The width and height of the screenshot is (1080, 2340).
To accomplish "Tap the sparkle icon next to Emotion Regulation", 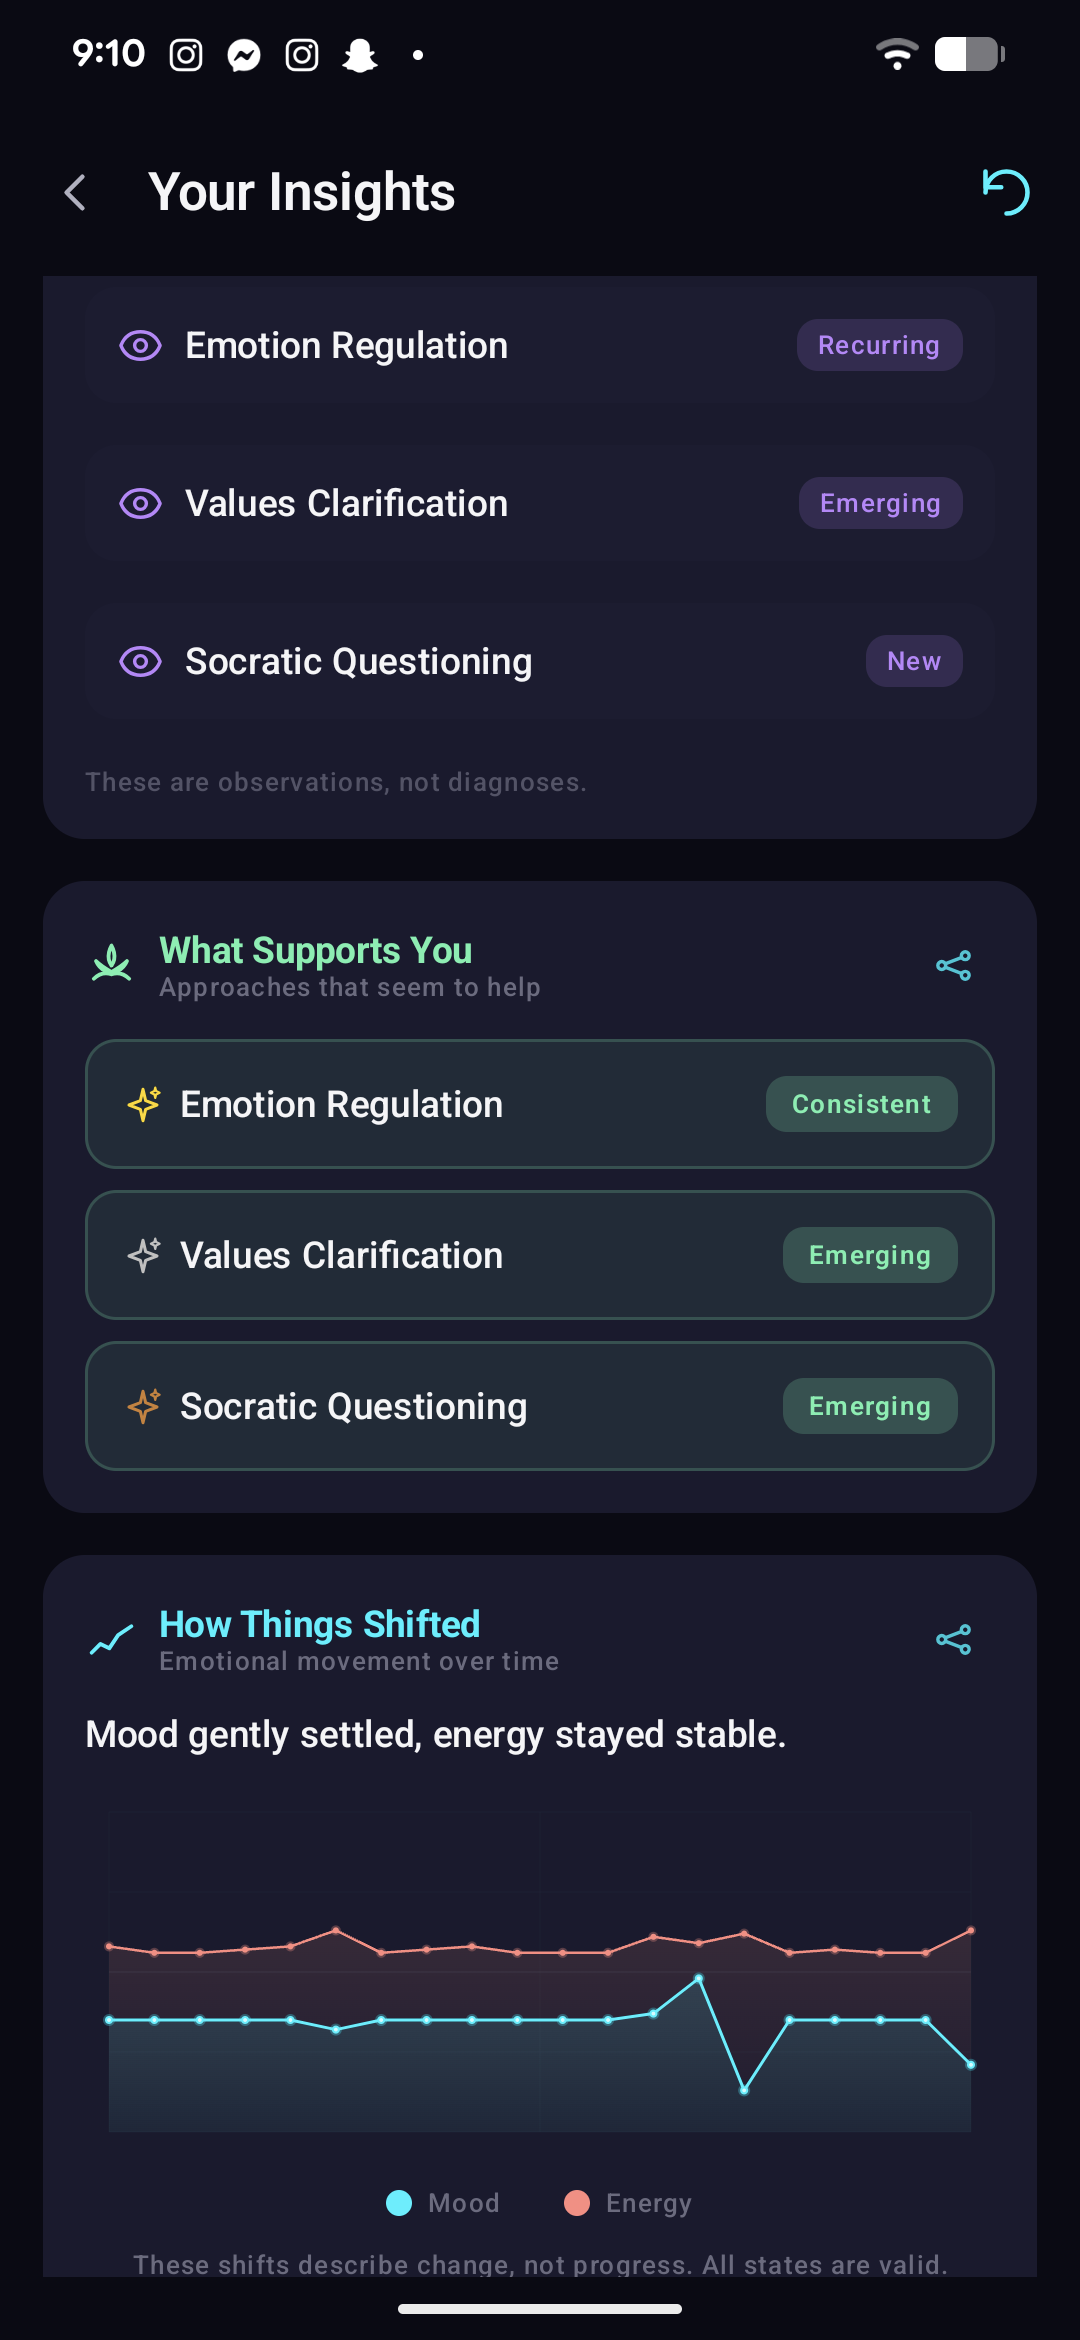I will [x=143, y=1104].
